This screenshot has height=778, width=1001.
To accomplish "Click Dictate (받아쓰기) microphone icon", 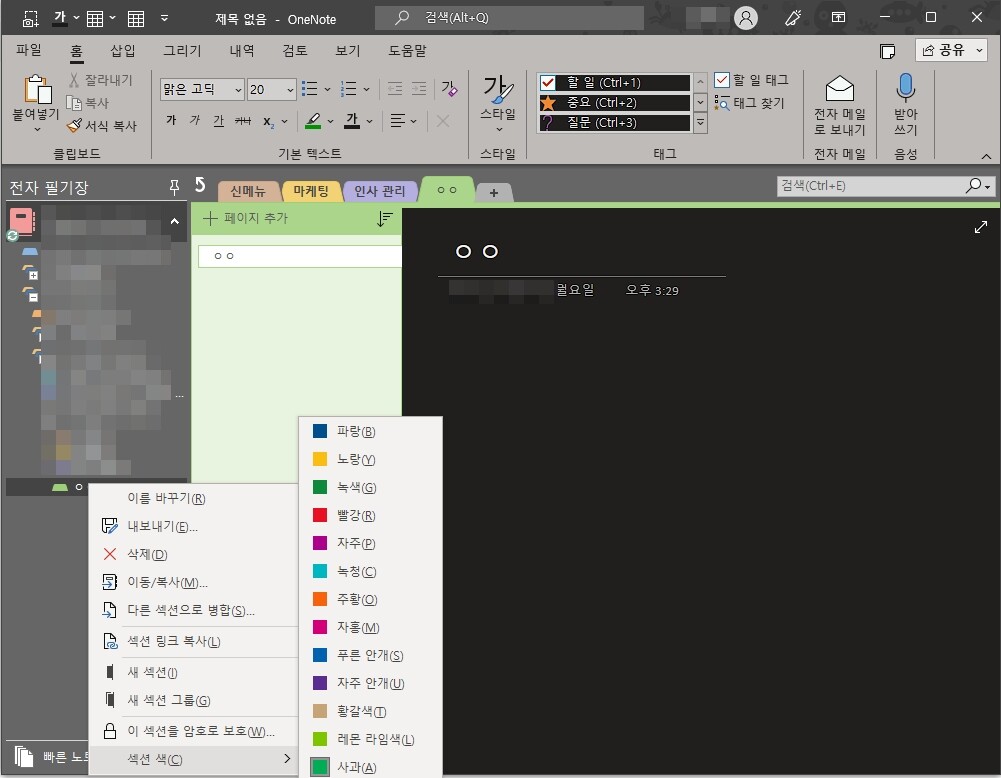I will 905,87.
